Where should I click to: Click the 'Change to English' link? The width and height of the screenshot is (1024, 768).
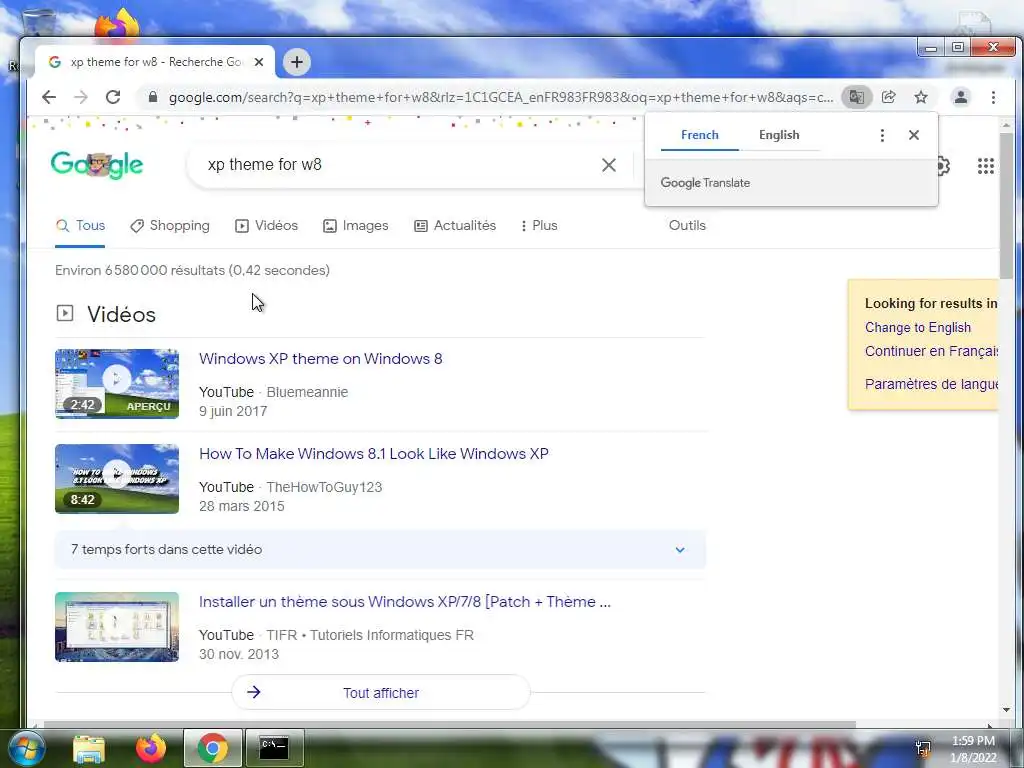point(918,327)
